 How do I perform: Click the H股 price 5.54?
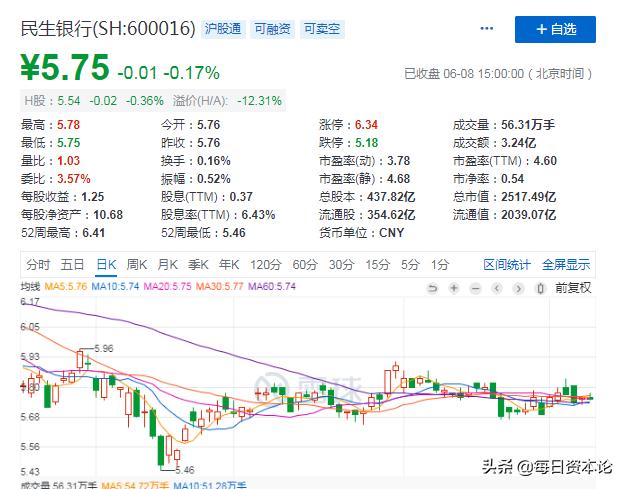pos(69,101)
